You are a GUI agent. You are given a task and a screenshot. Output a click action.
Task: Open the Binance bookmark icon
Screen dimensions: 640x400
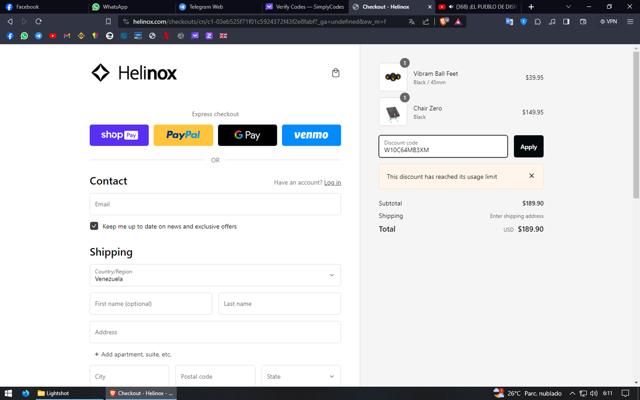click(81, 36)
